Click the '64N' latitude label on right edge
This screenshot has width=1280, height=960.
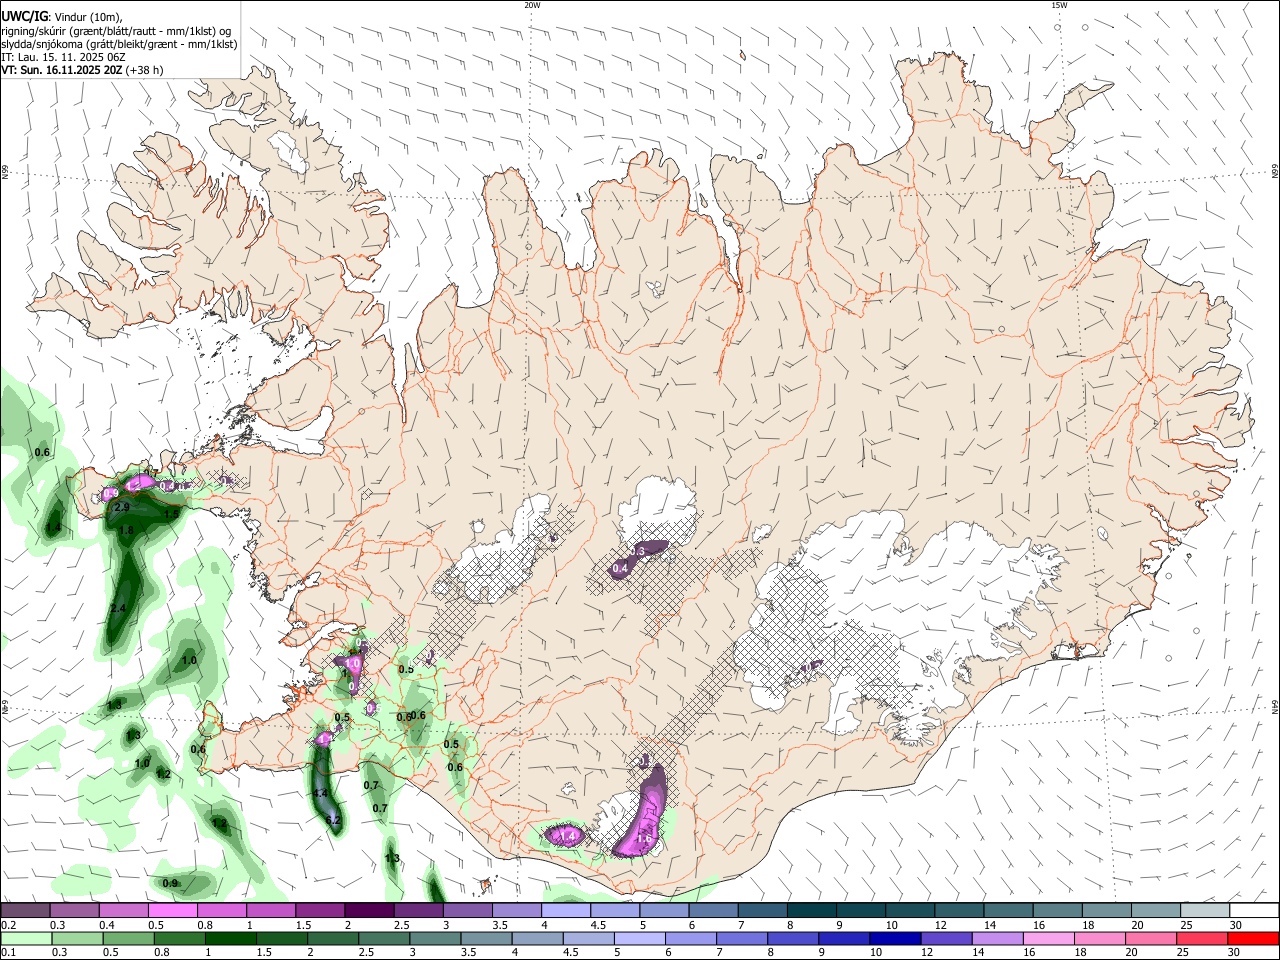pos(1275,706)
